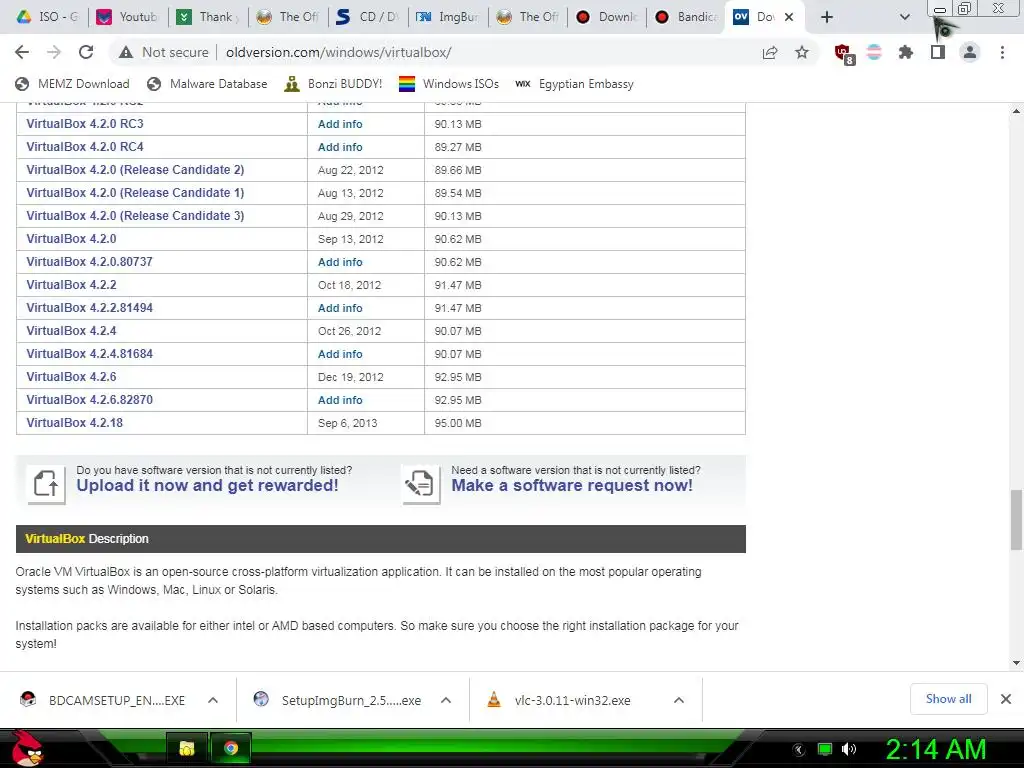Click the scrollbar down arrow
The height and width of the screenshot is (768, 1024).
pyautogui.click(x=1016, y=663)
